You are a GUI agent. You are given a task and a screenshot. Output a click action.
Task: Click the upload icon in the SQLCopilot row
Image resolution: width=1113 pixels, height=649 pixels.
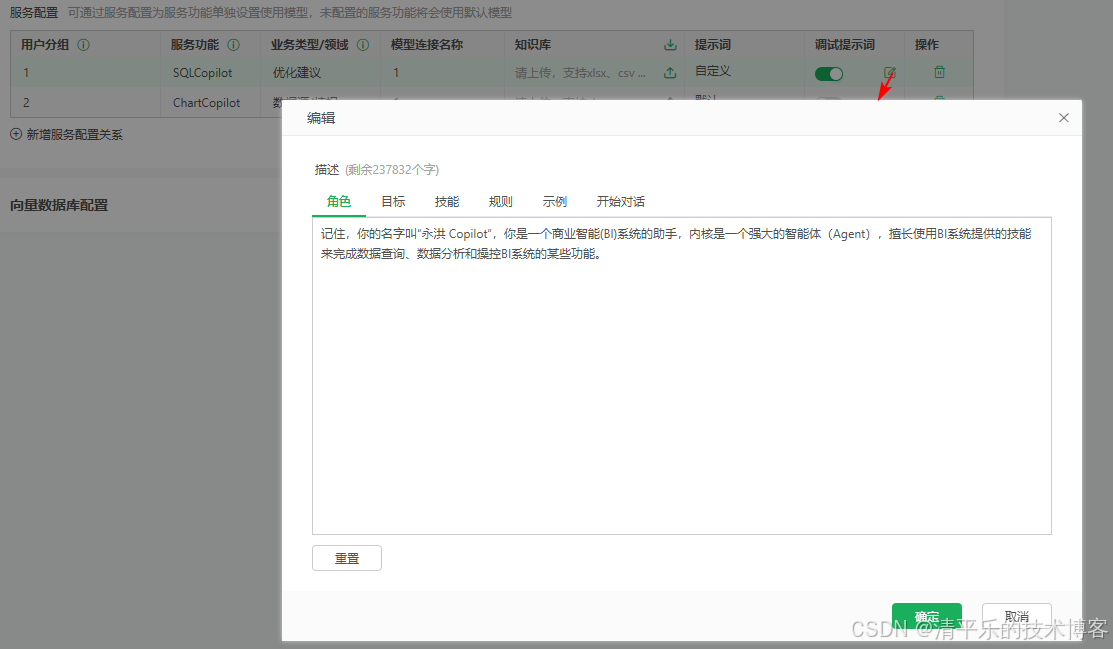(670, 72)
